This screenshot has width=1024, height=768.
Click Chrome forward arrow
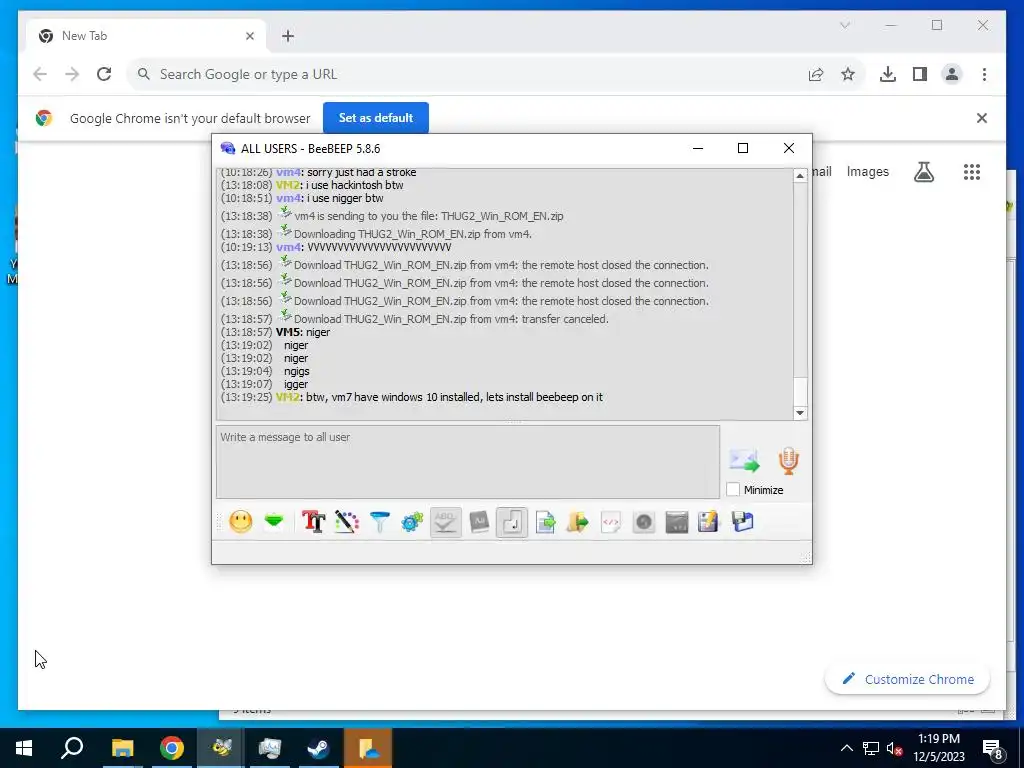[72, 74]
